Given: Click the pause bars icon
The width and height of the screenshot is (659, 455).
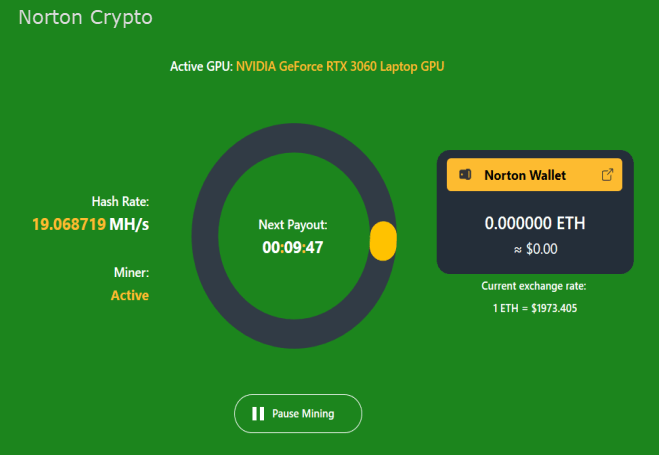Looking at the screenshot, I should [258, 413].
